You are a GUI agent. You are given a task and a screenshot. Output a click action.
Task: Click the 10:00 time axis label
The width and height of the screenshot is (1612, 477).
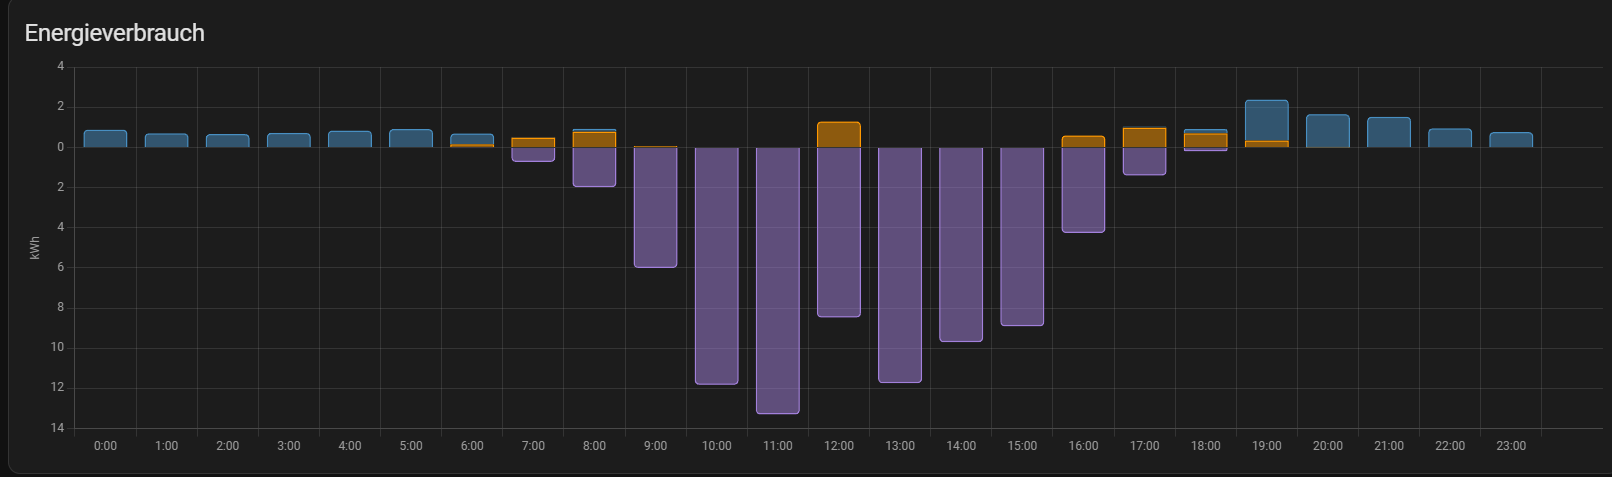click(717, 446)
